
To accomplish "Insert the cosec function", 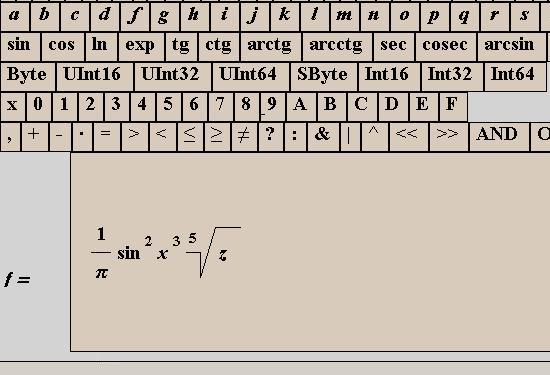I will [x=445, y=47].
